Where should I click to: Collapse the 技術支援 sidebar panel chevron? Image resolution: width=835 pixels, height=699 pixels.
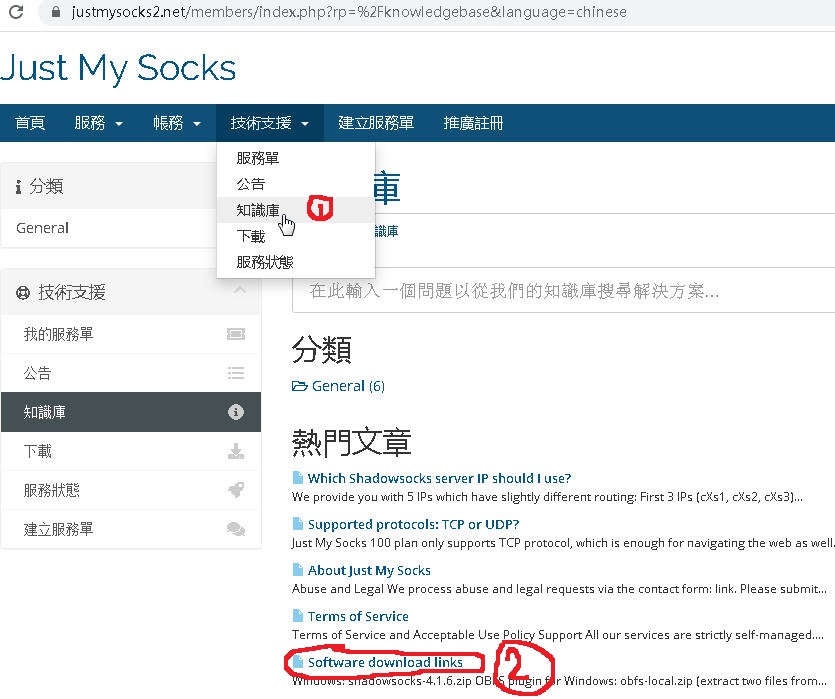(x=240, y=290)
